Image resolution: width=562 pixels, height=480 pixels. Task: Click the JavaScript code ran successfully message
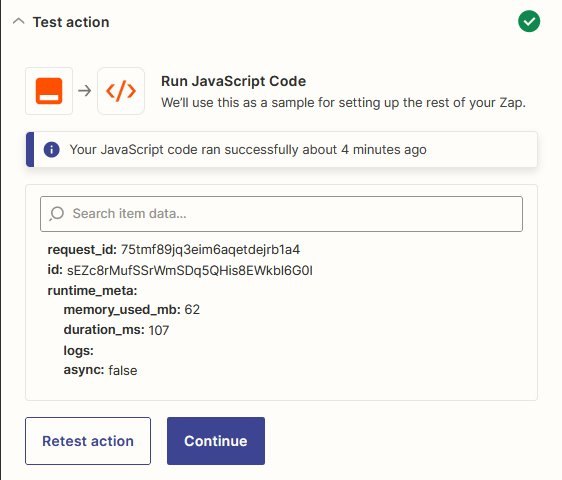pos(248,149)
